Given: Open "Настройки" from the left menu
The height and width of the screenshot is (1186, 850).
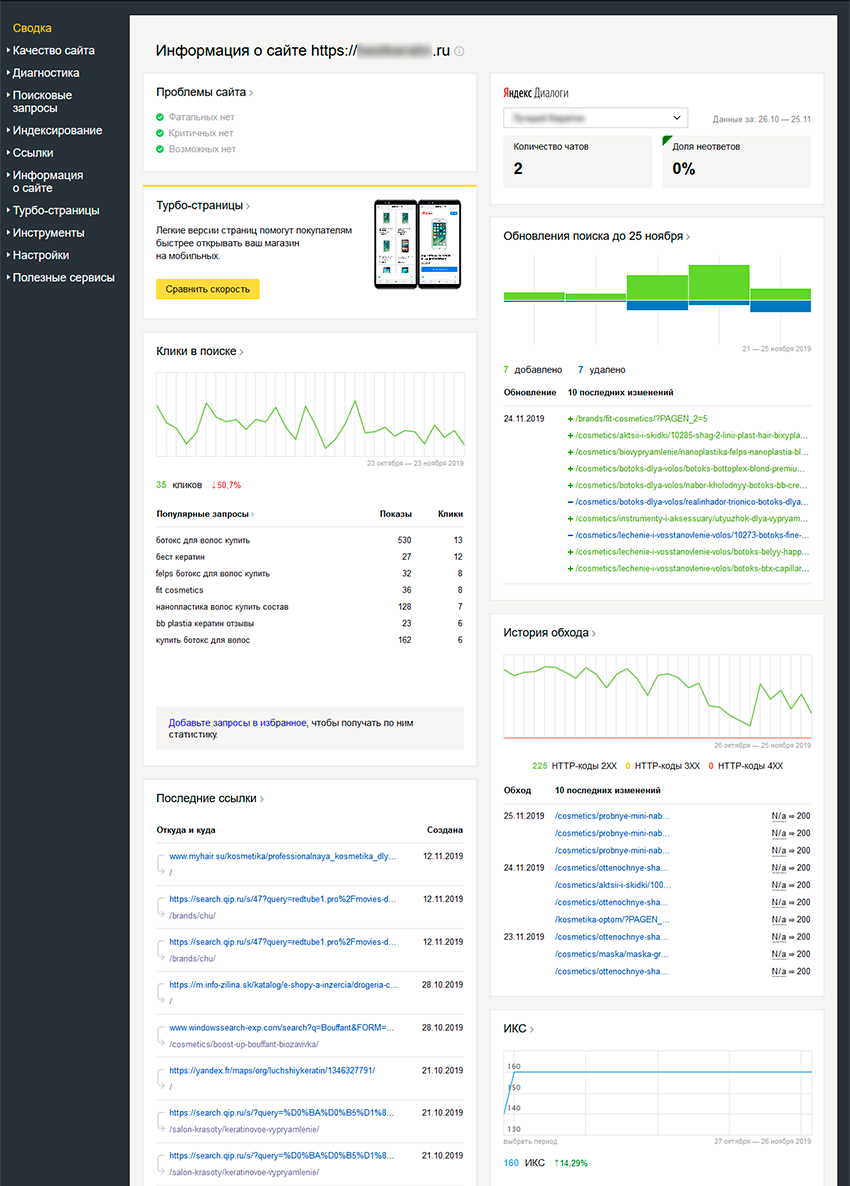Looking at the screenshot, I should point(41,255).
